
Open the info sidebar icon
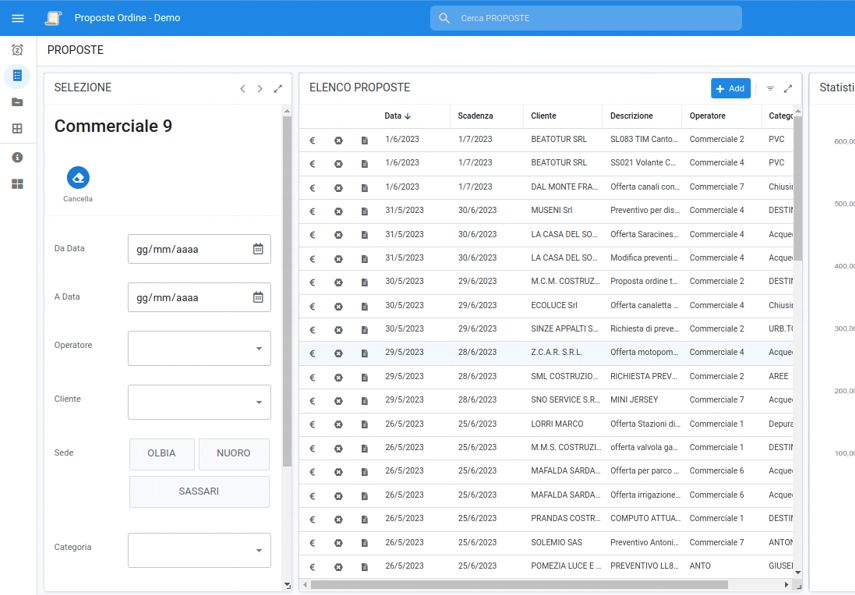tap(17, 158)
